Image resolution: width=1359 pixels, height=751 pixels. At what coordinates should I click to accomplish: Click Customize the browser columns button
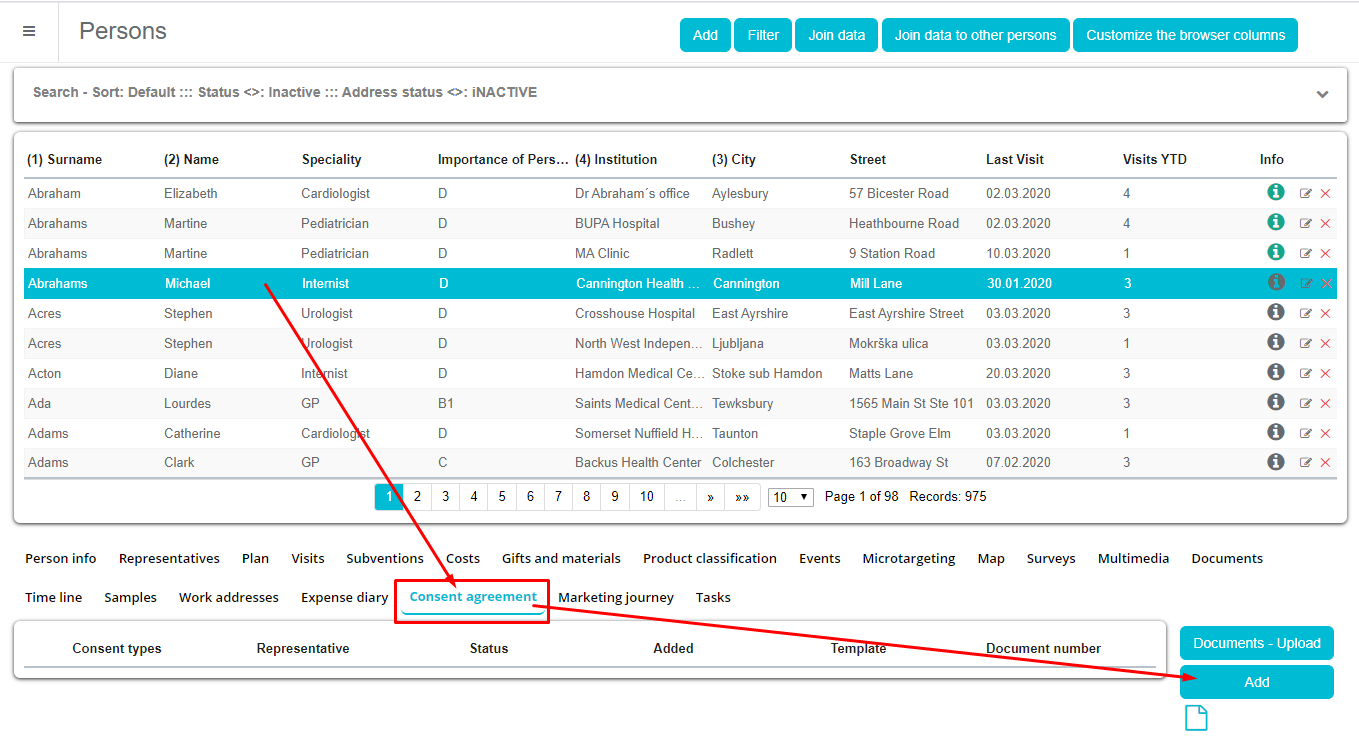(1185, 35)
